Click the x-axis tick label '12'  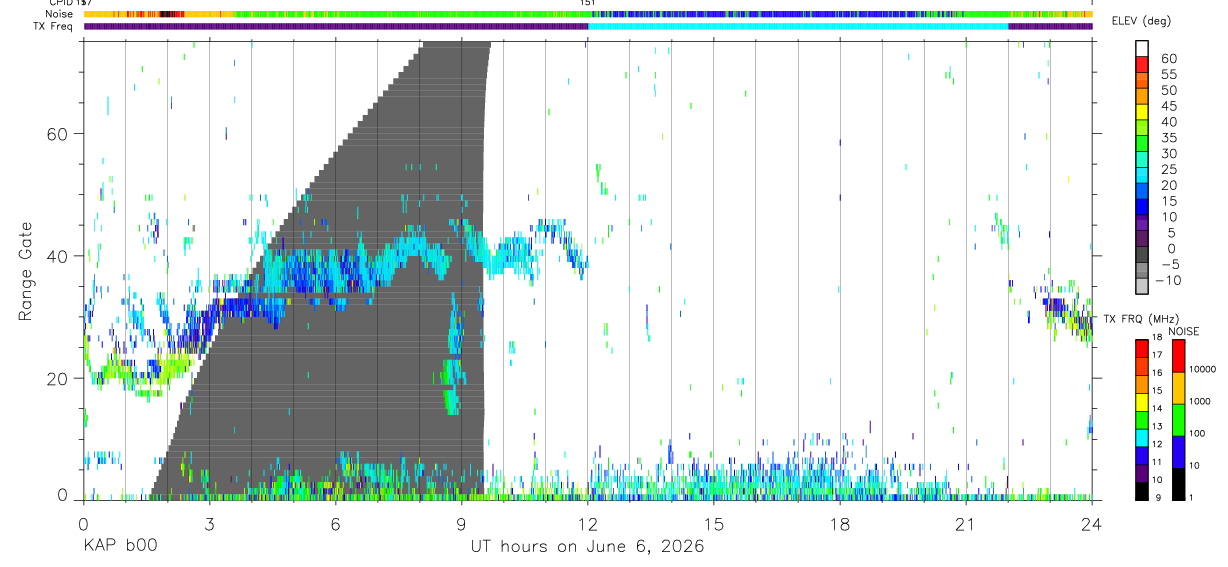tap(588, 524)
